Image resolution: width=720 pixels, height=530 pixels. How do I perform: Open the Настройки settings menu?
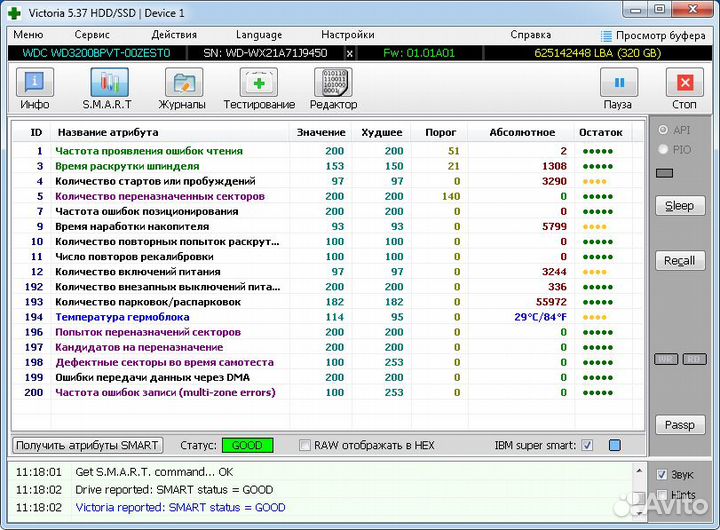348,34
